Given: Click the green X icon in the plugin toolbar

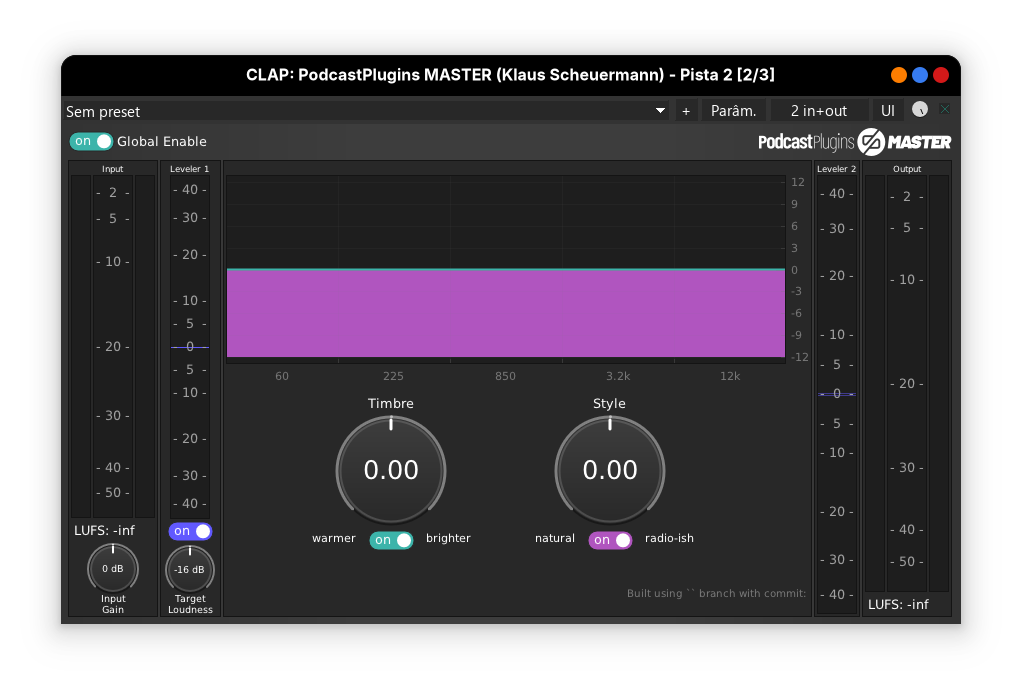Looking at the screenshot, I should click(944, 110).
